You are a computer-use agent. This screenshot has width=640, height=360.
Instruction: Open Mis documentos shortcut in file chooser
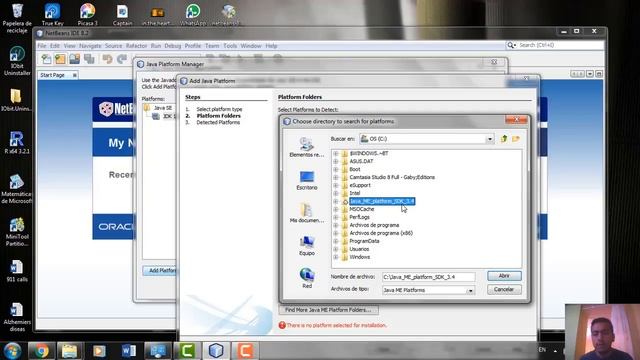tap(307, 213)
